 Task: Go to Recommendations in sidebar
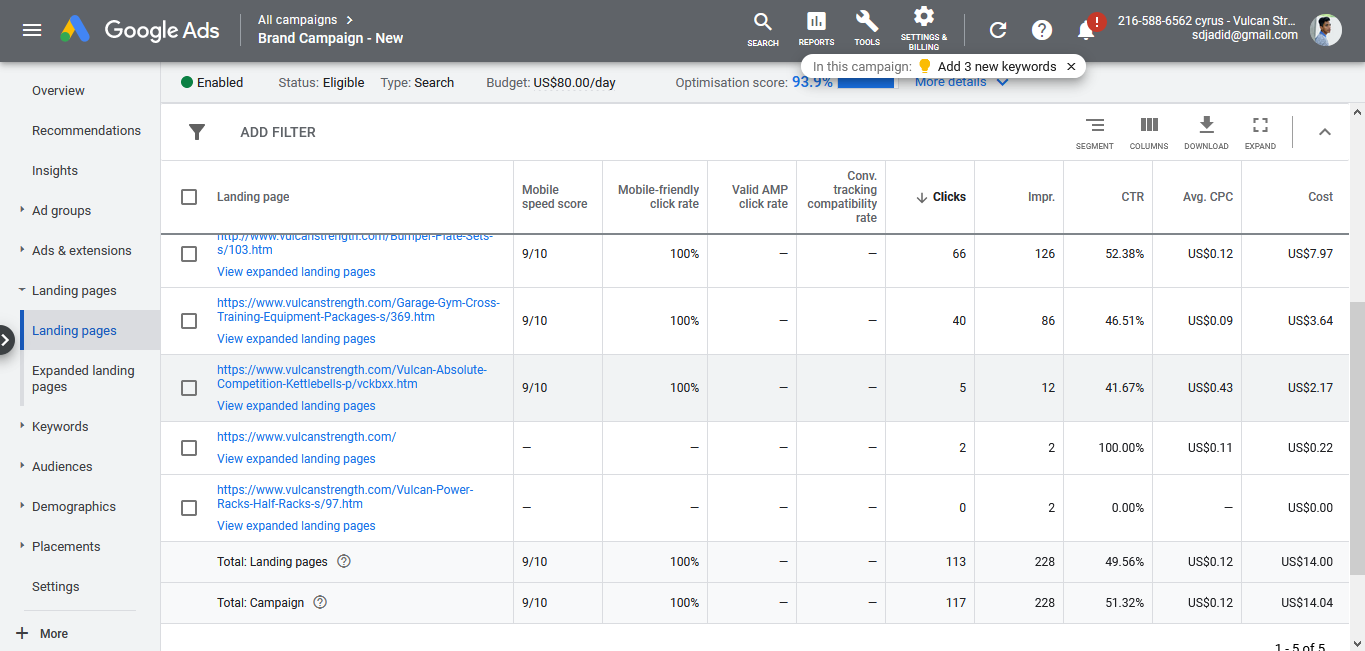coord(86,131)
